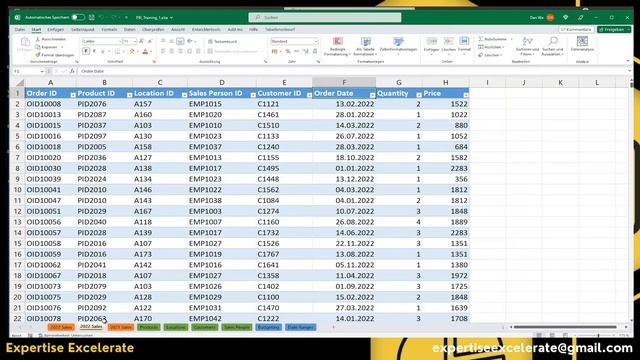Align text left in the Ausrichtung group

(x=163, y=51)
